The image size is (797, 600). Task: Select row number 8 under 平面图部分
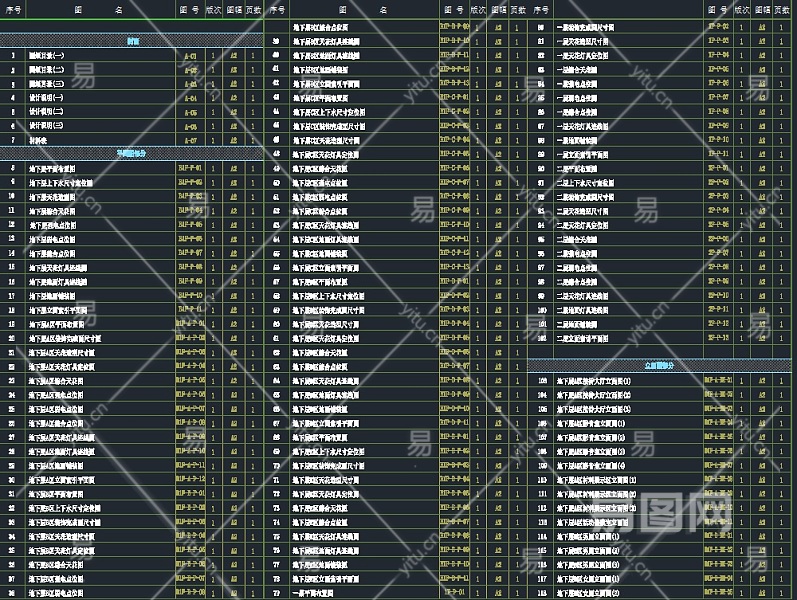[x=12, y=168]
